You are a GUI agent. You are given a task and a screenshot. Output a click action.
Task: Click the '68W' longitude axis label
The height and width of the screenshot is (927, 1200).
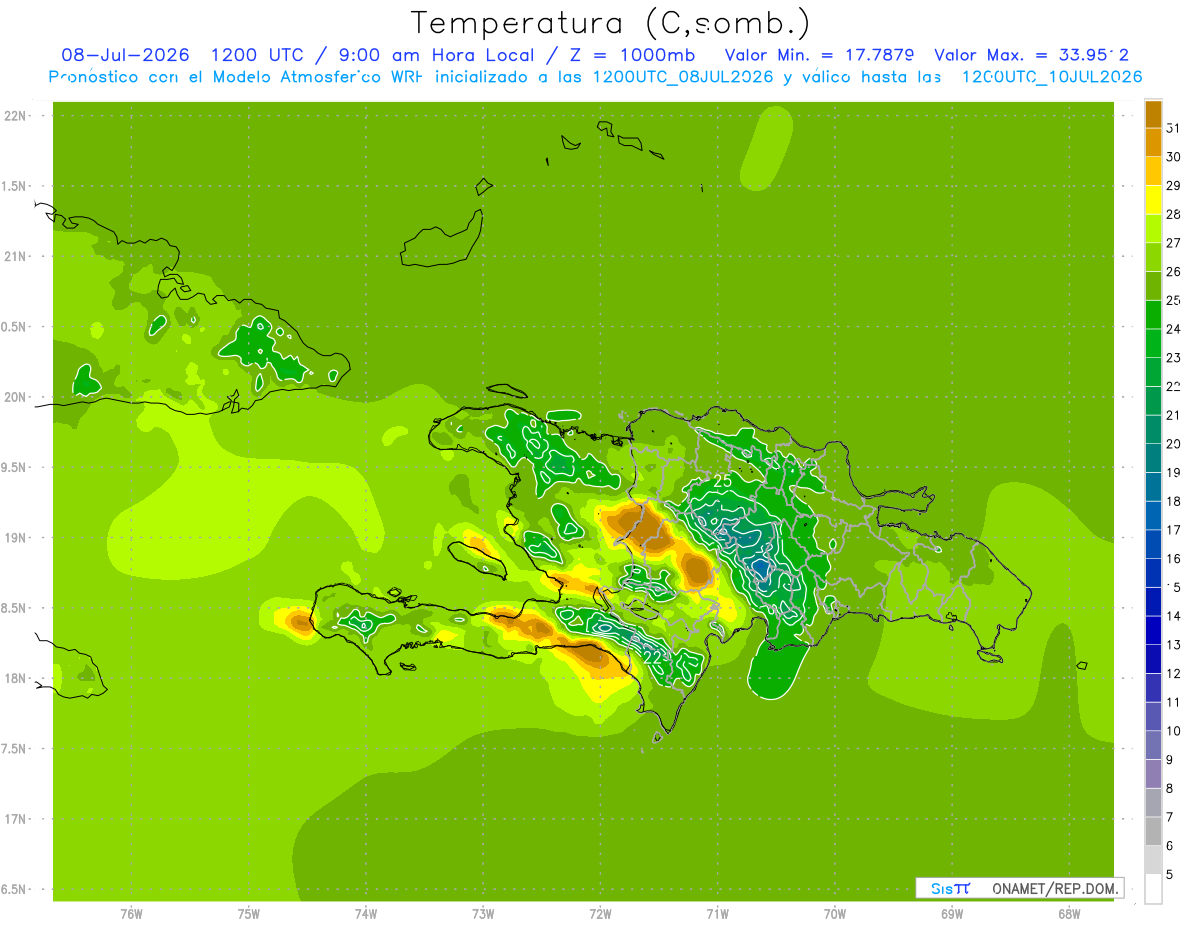tap(1069, 914)
